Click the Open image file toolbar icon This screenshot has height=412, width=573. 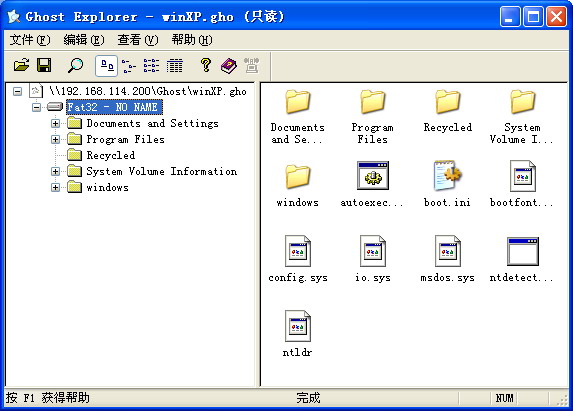[x=22, y=66]
